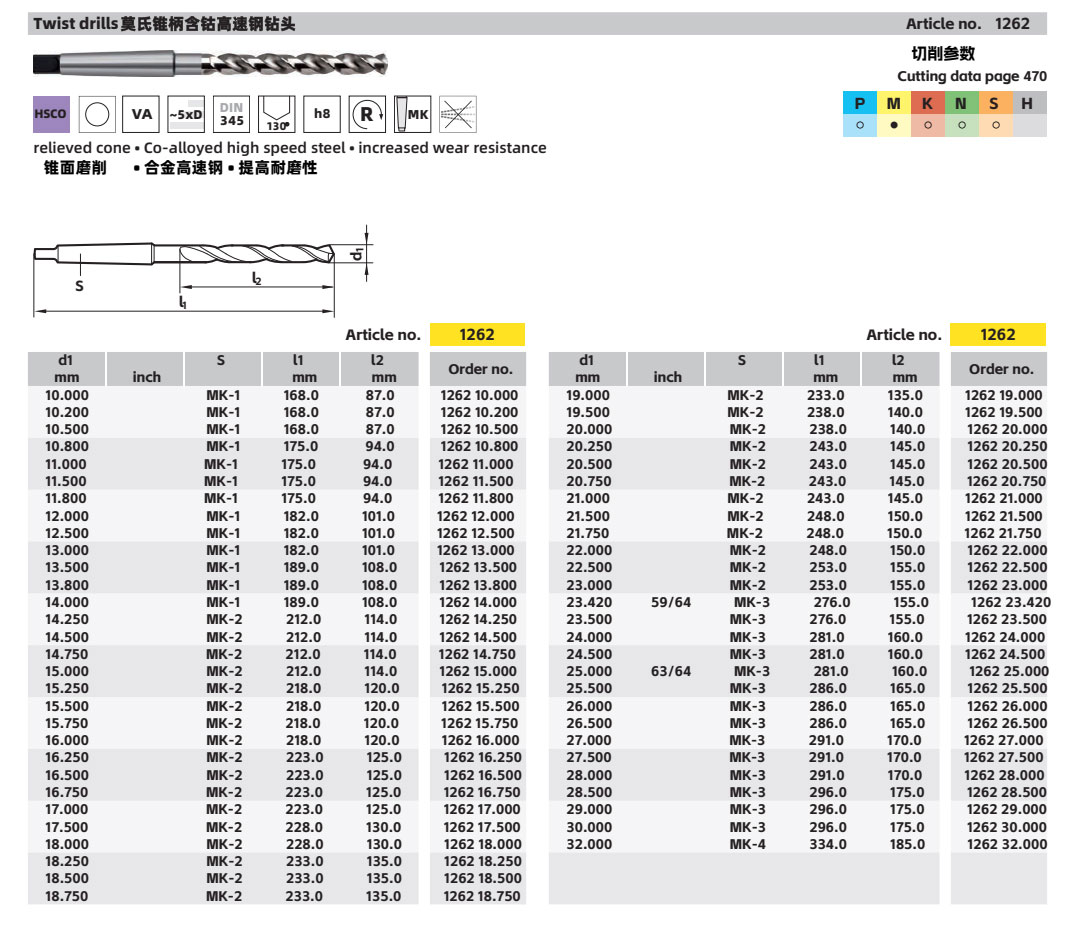
Task: Click the crossed-out coolant icon
Action: click(458, 114)
